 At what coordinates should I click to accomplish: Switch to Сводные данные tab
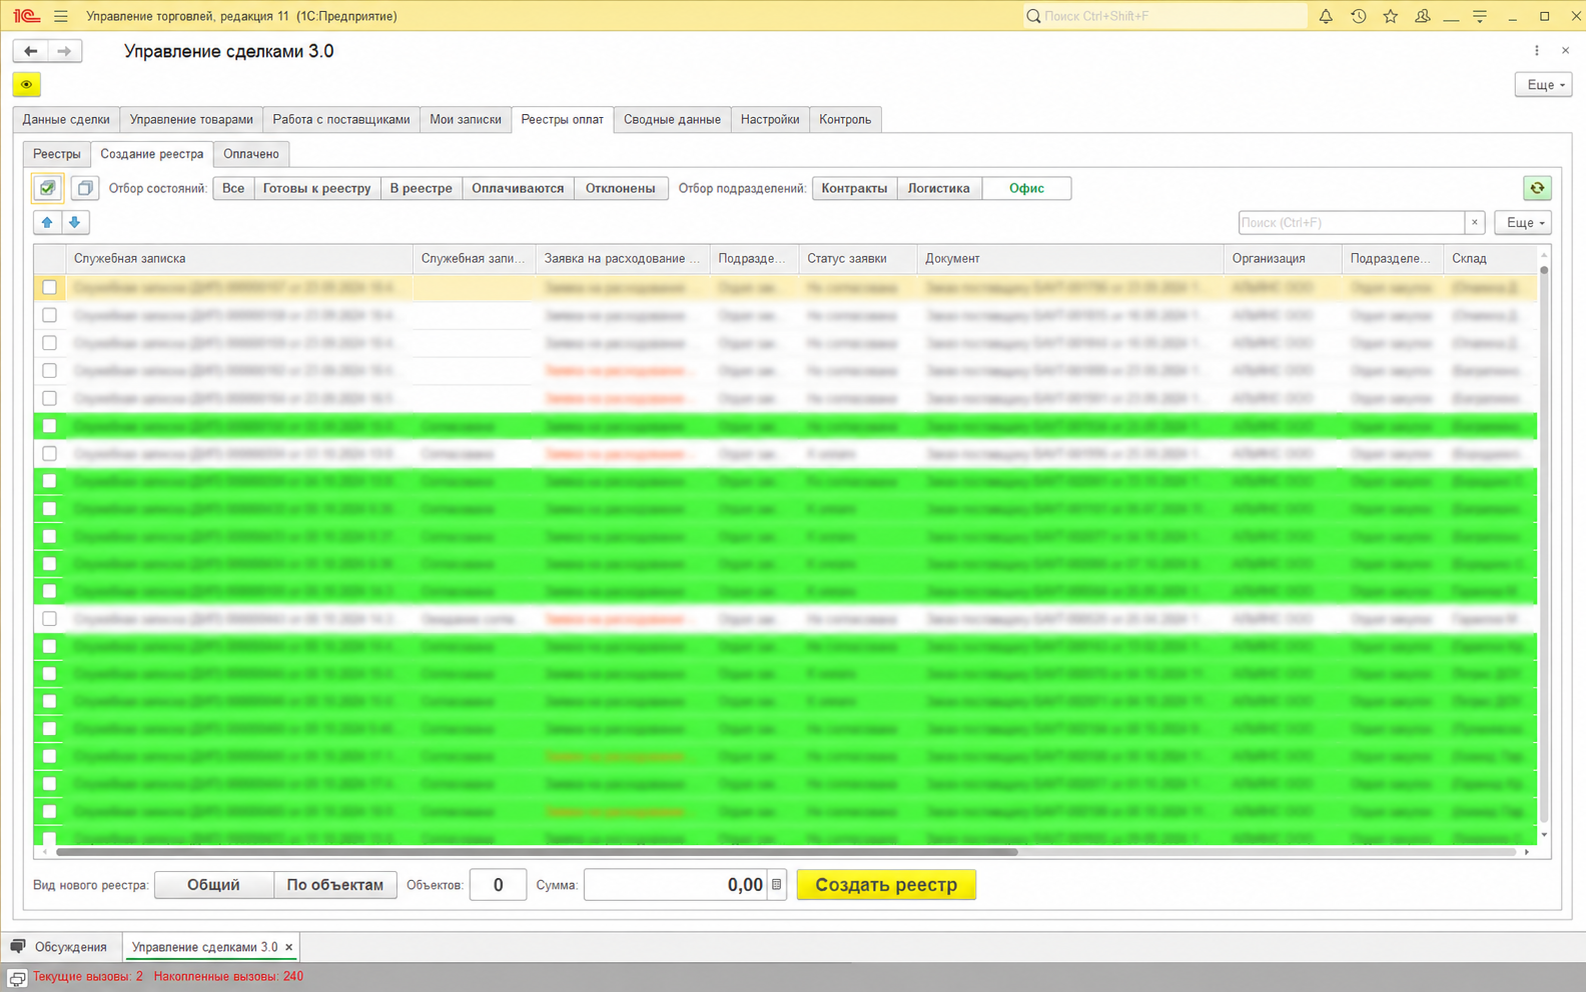672,119
